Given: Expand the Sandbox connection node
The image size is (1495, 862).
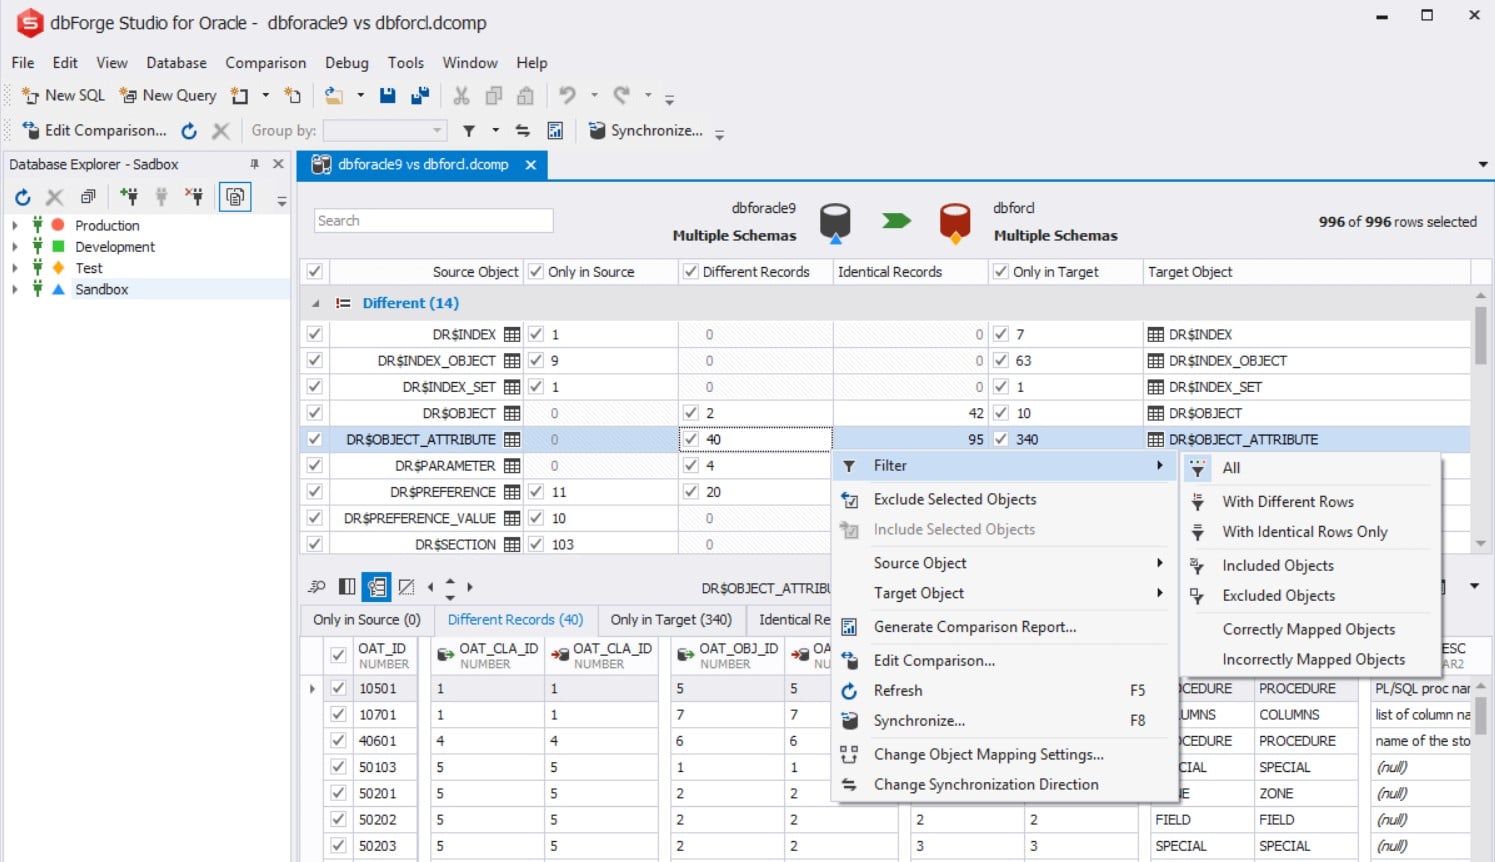Looking at the screenshot, I should pos(14,289).
